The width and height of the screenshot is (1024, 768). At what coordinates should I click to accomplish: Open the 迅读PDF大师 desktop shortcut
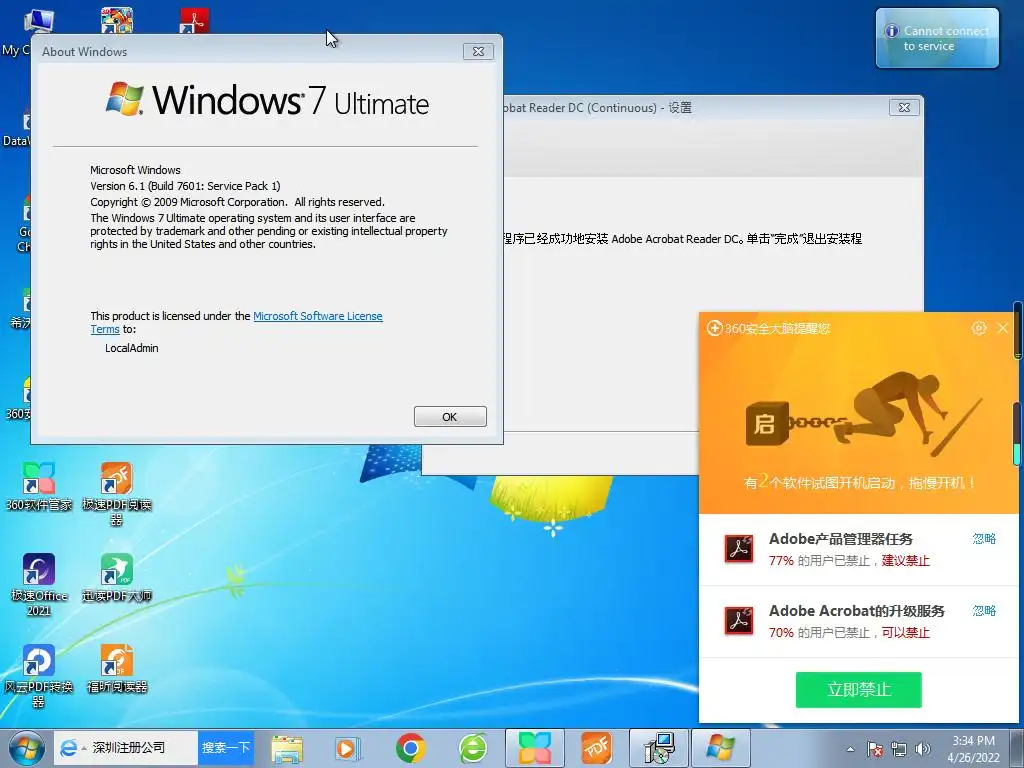(x=117, y=578)
